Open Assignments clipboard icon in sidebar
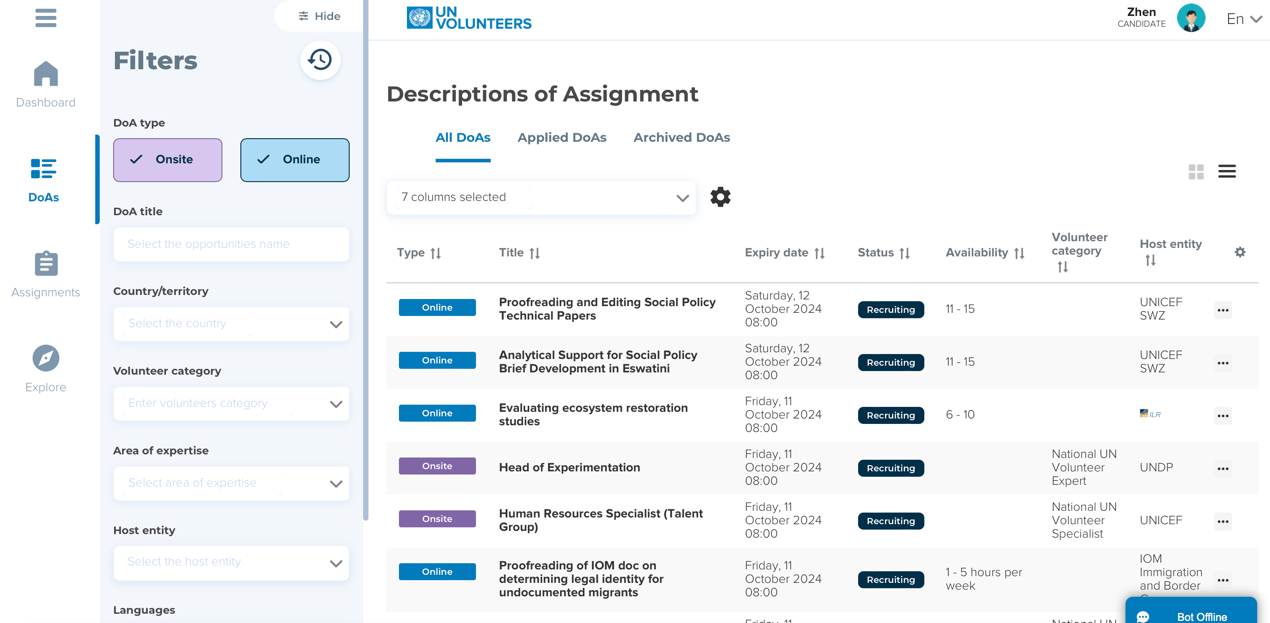The width and height of the screenshot is (1270, 623). (x=46, y=264)
